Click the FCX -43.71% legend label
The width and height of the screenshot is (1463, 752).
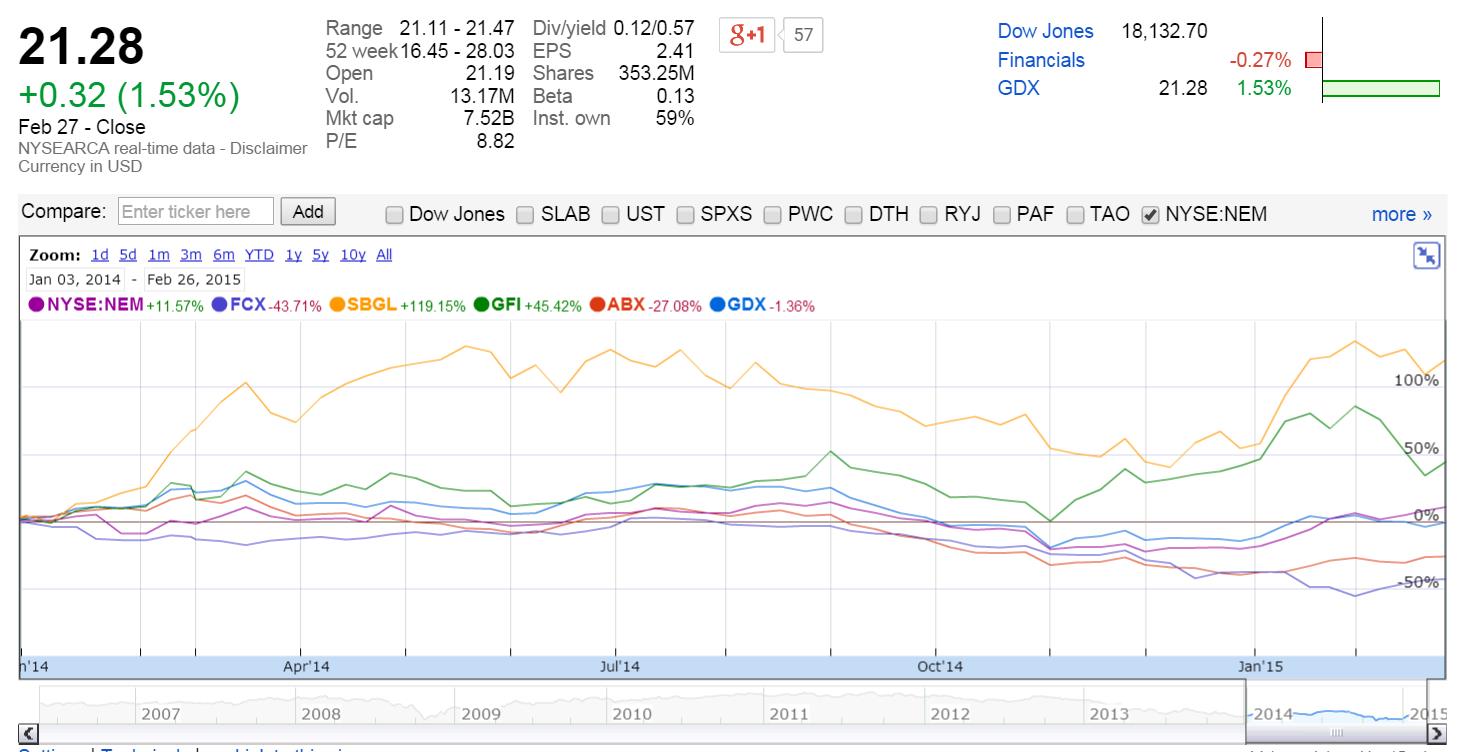coord(275,306)
